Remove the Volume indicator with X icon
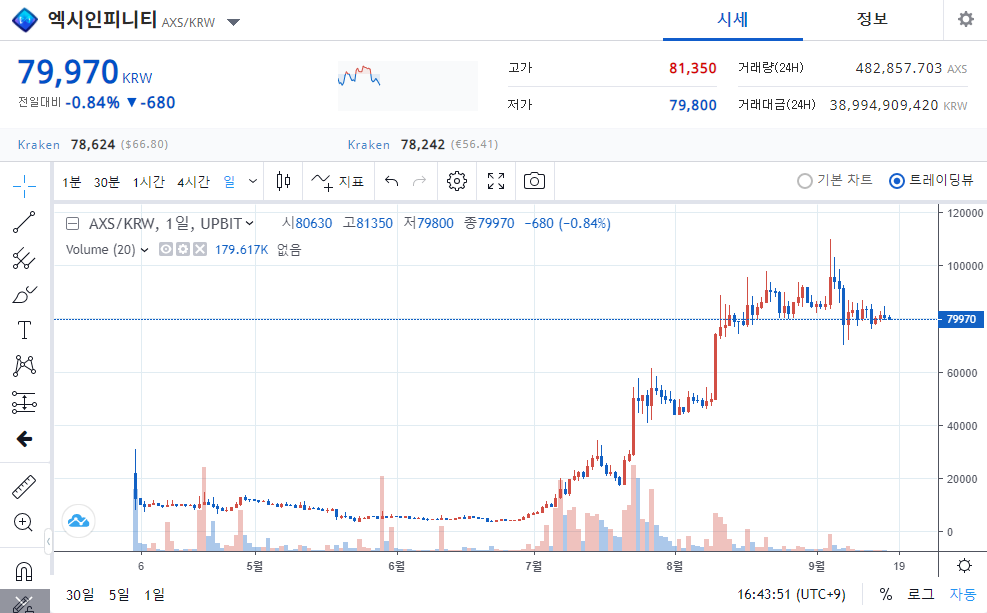 200,250
